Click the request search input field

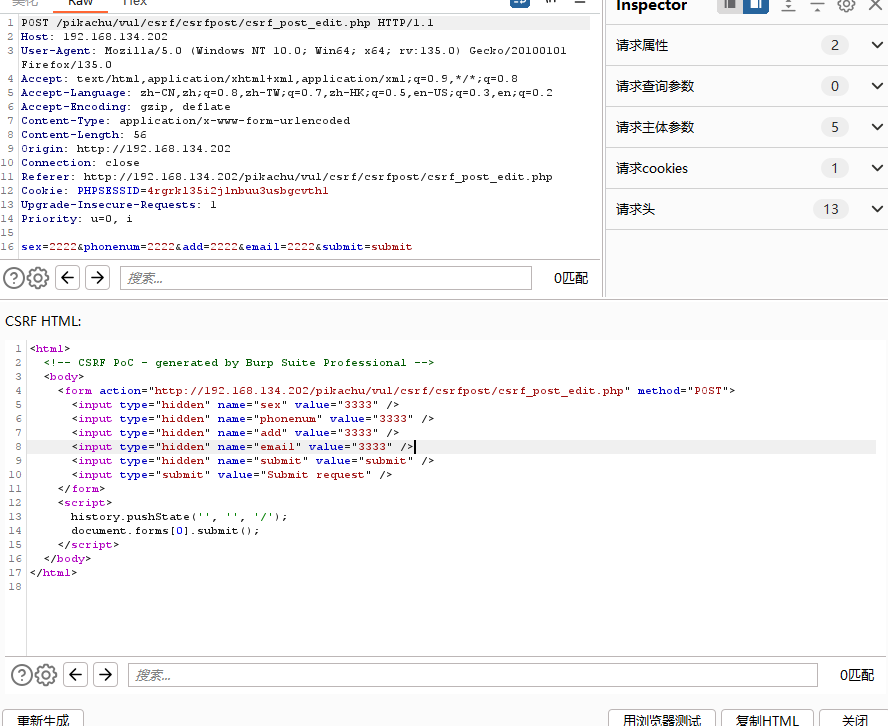pyautogui.click(x=326, y=278)
